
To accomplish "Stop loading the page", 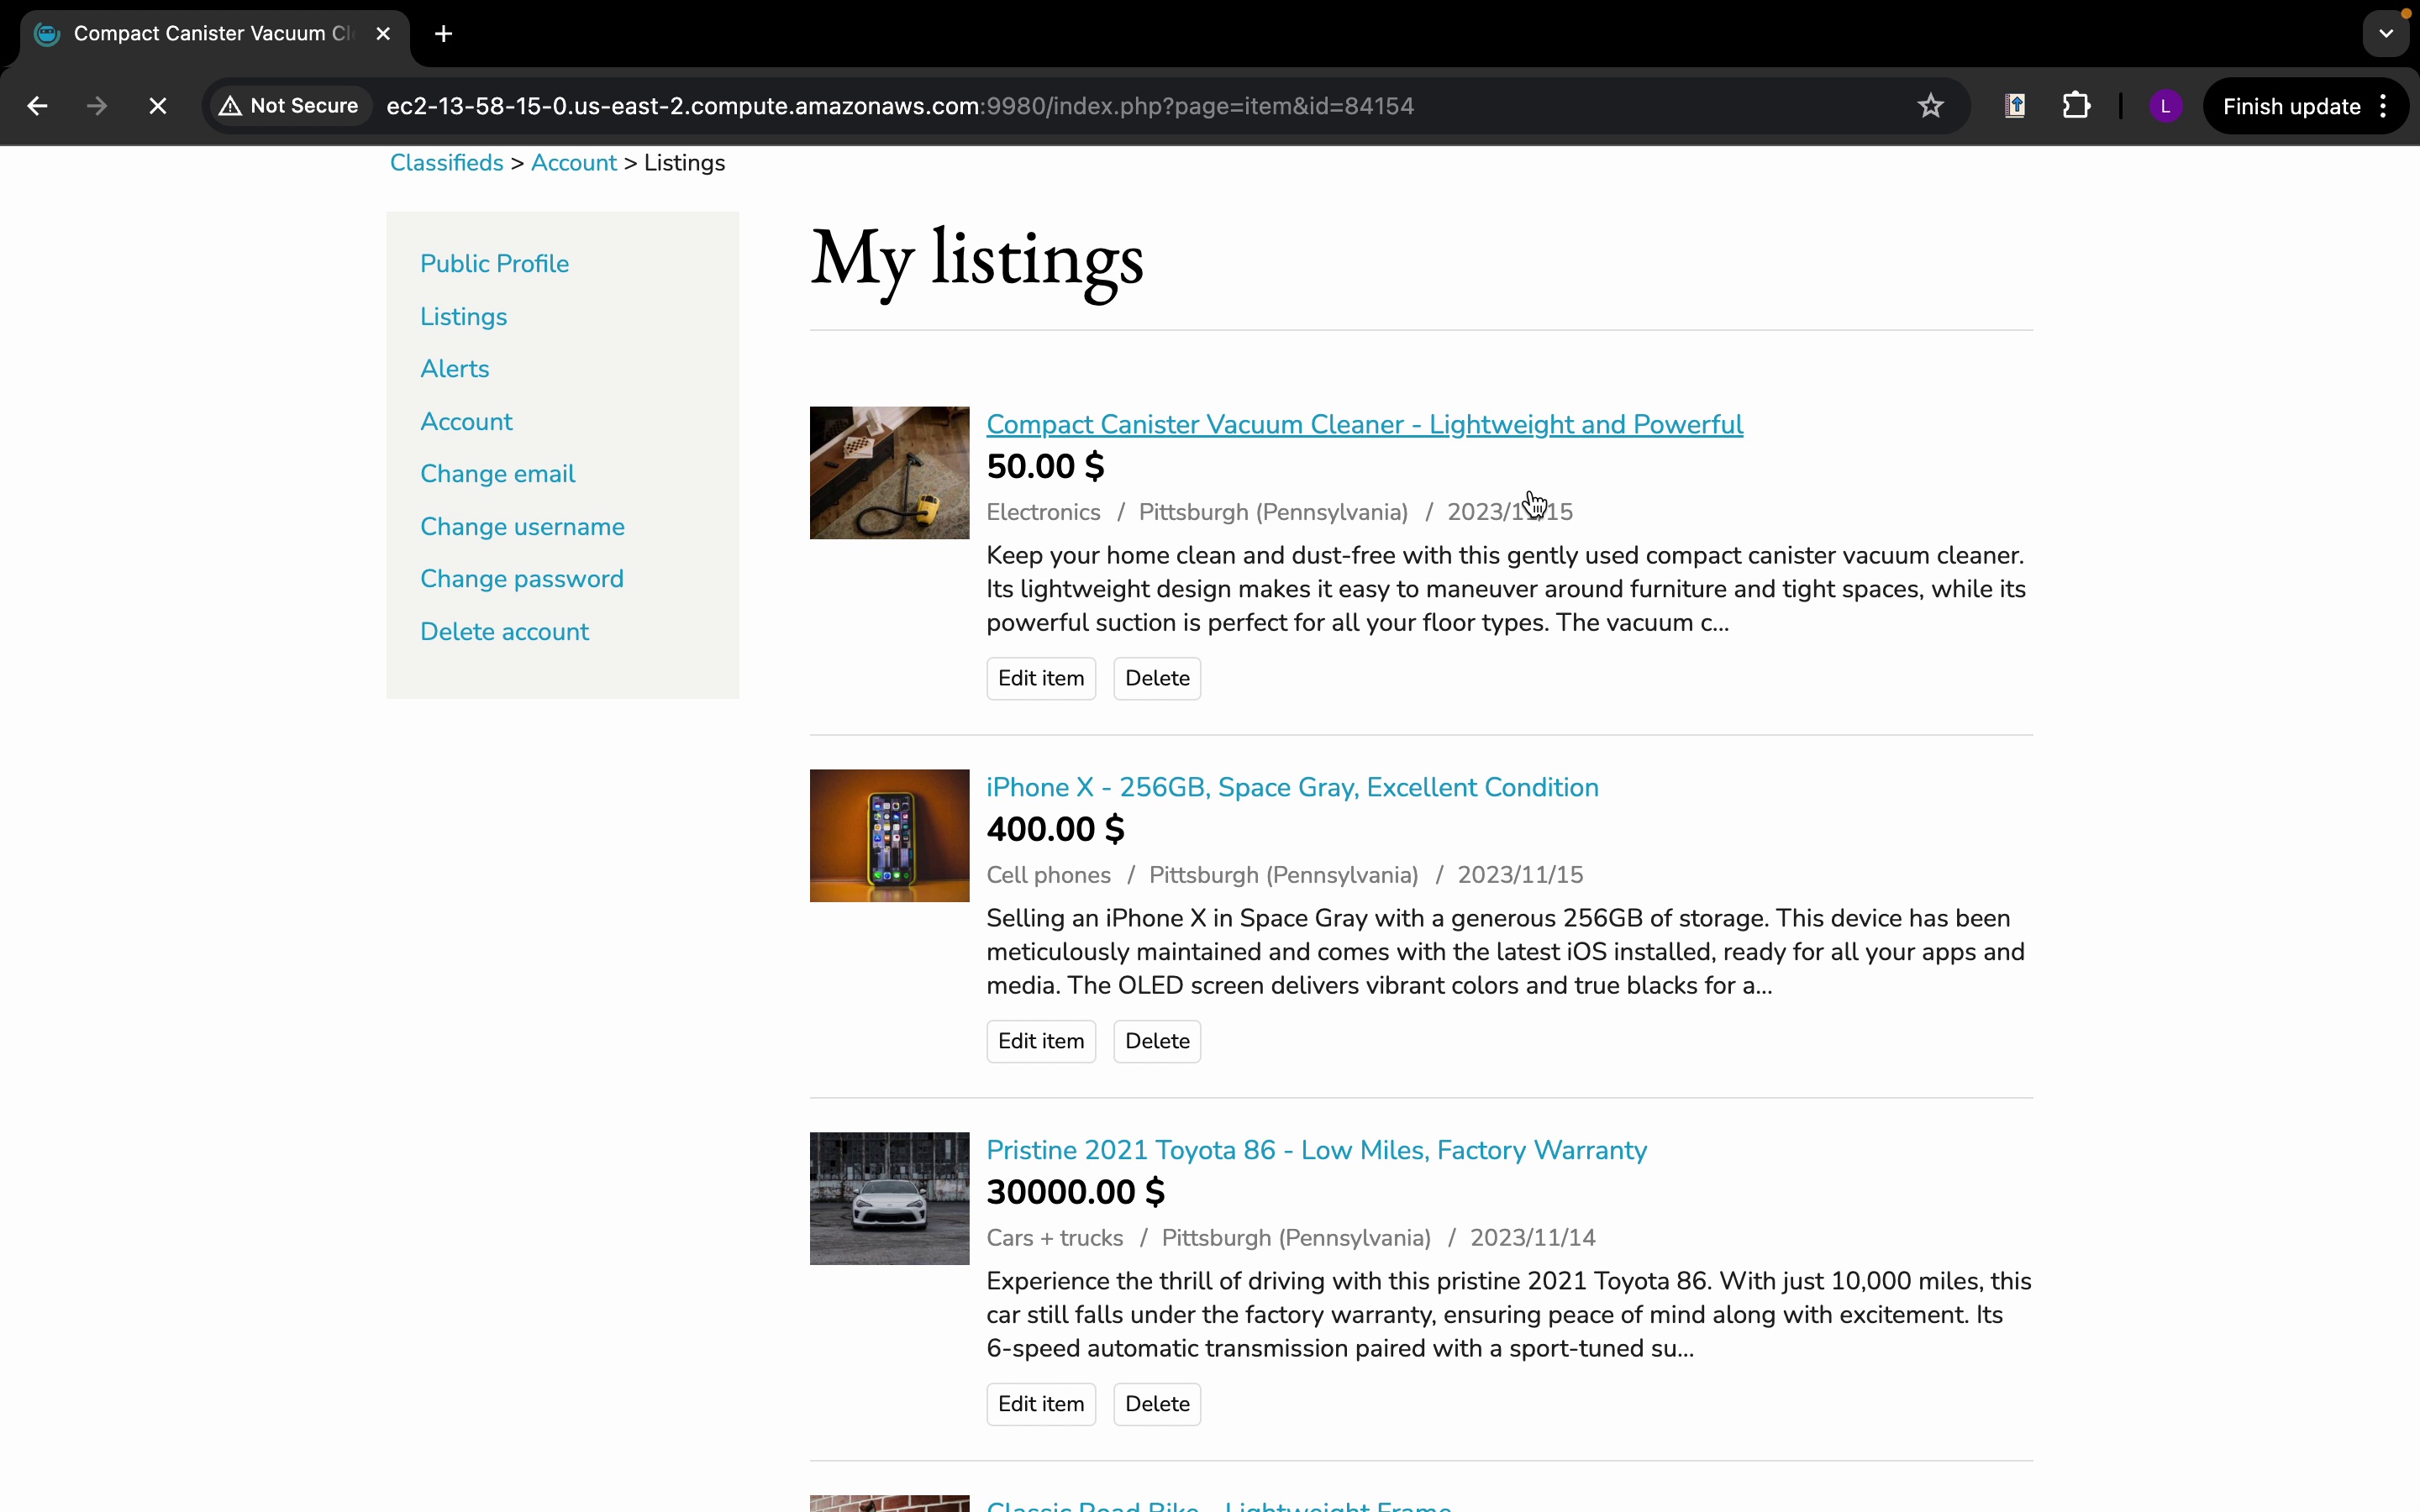I will 157,106.
